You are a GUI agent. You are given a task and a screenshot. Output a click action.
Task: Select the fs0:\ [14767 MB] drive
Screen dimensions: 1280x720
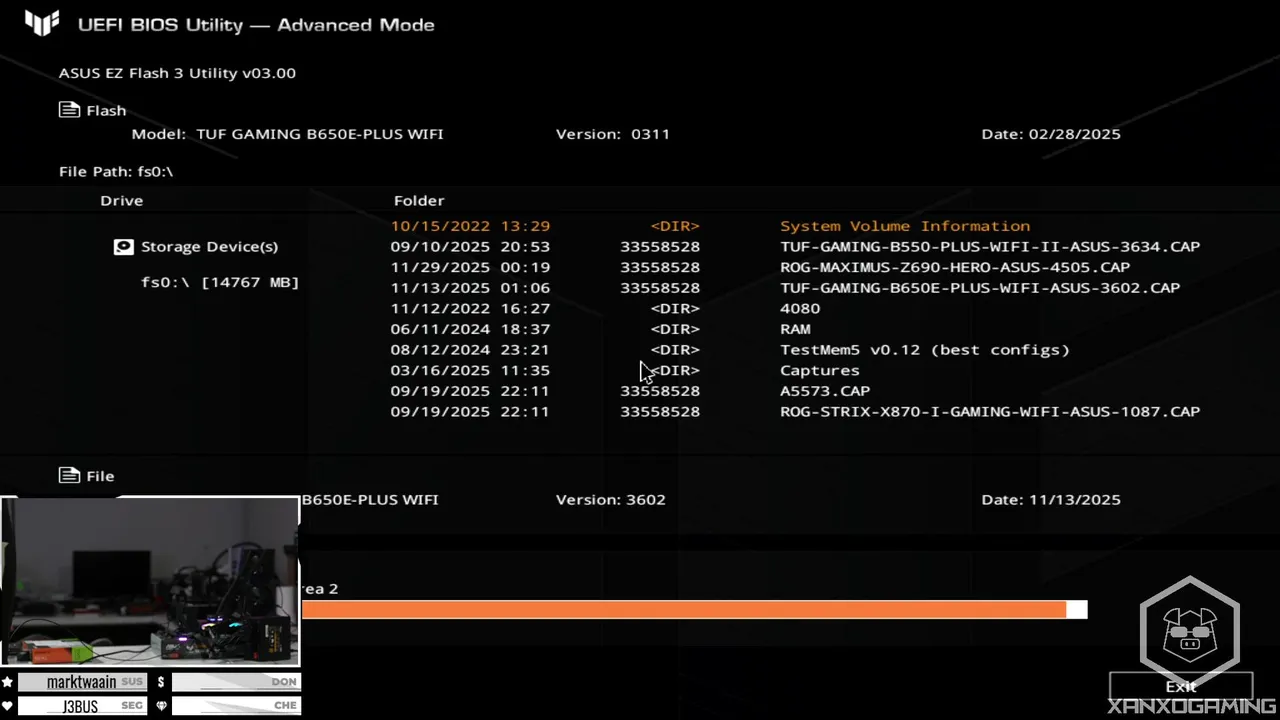pyautogui.click(x=220, y=282)
